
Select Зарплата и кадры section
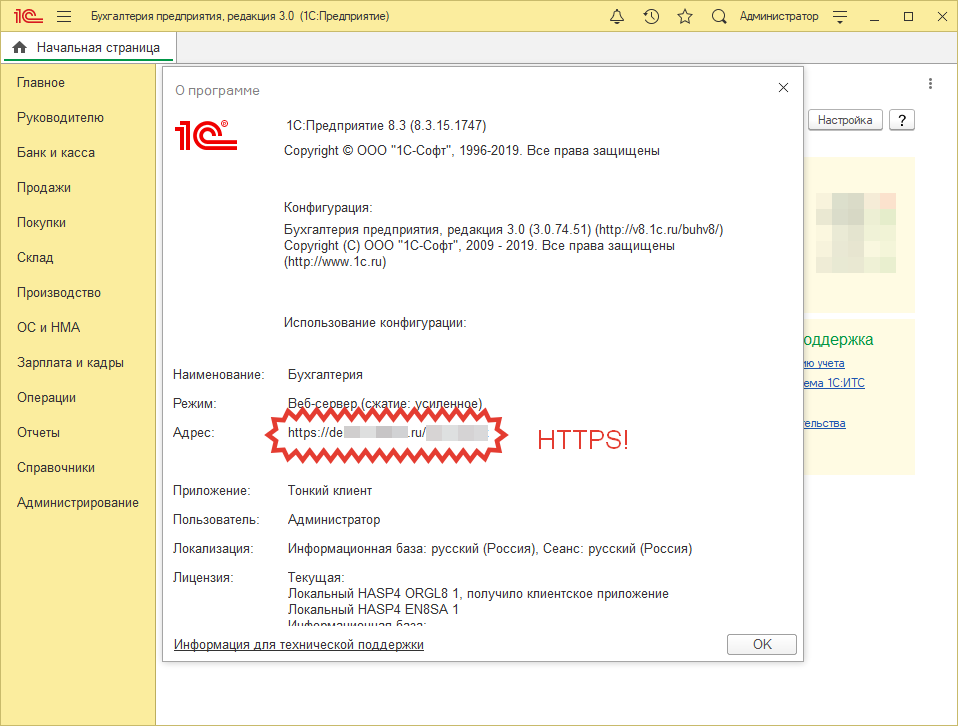click(70, 363)
